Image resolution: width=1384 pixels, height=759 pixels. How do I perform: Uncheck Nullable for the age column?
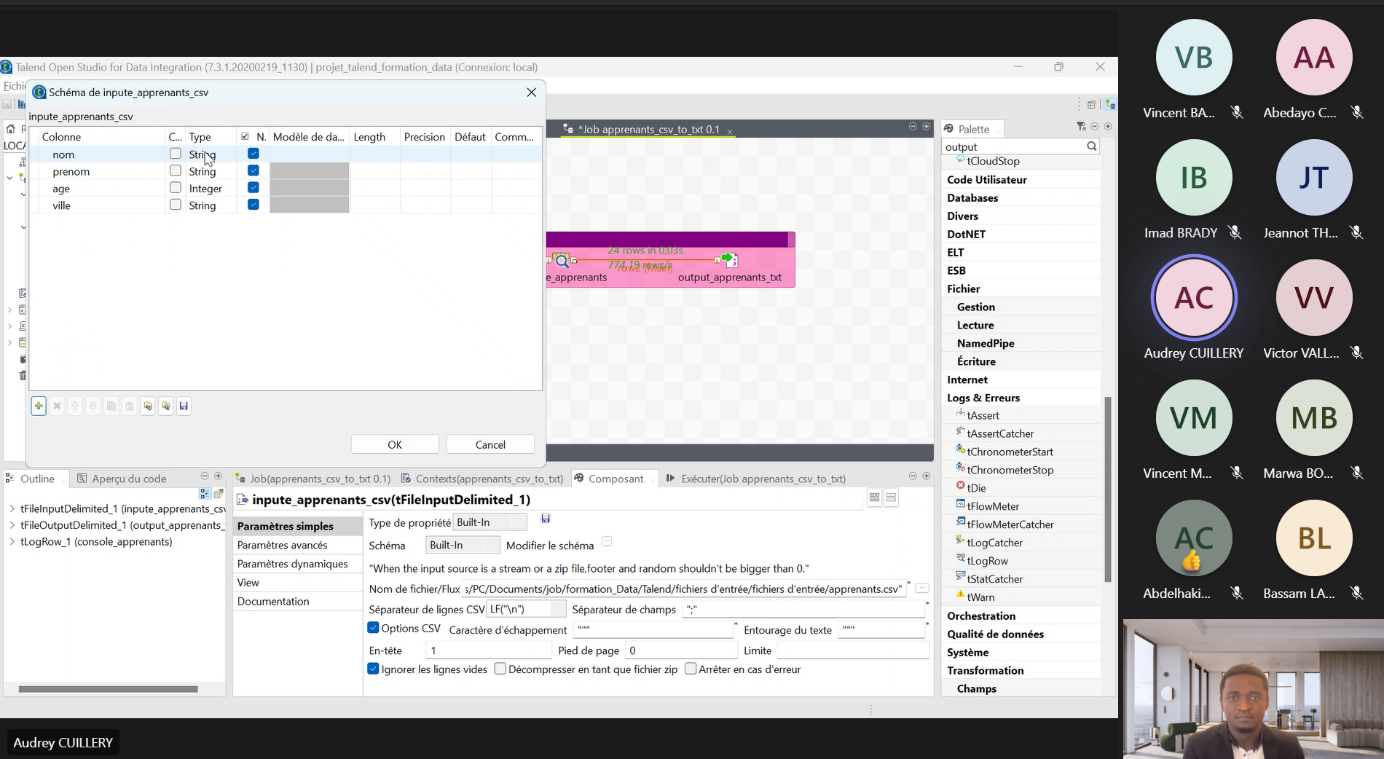(253, 188)
